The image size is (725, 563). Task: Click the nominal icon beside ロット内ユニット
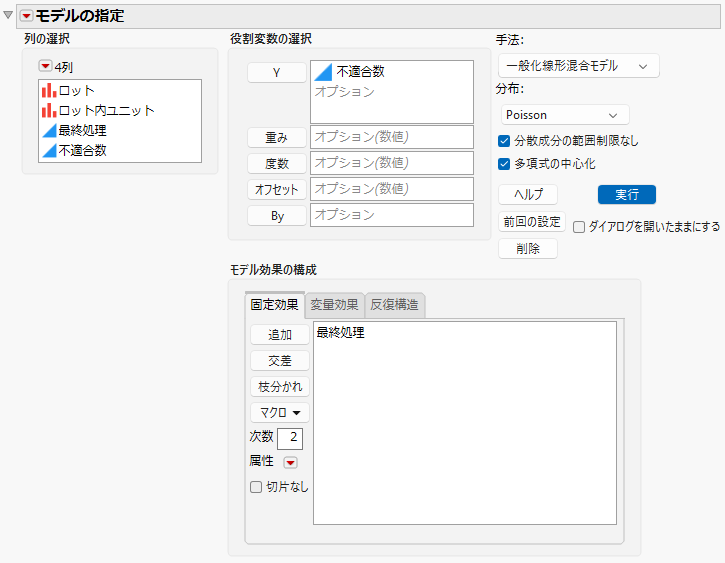[x=49, y=110]
